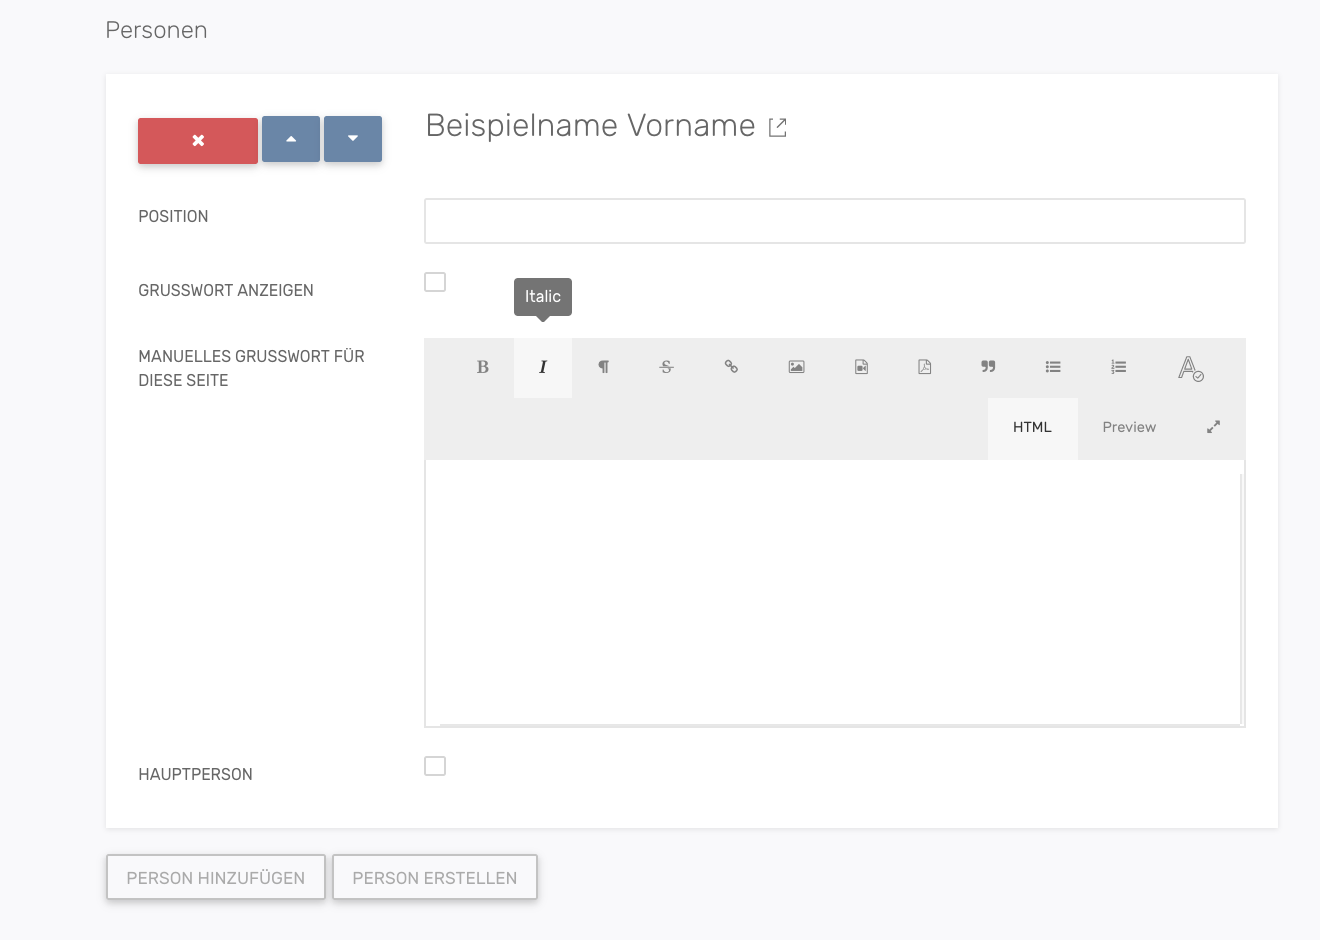
Task: Check the Hauptperson checkbox
Action: (435, 766)
